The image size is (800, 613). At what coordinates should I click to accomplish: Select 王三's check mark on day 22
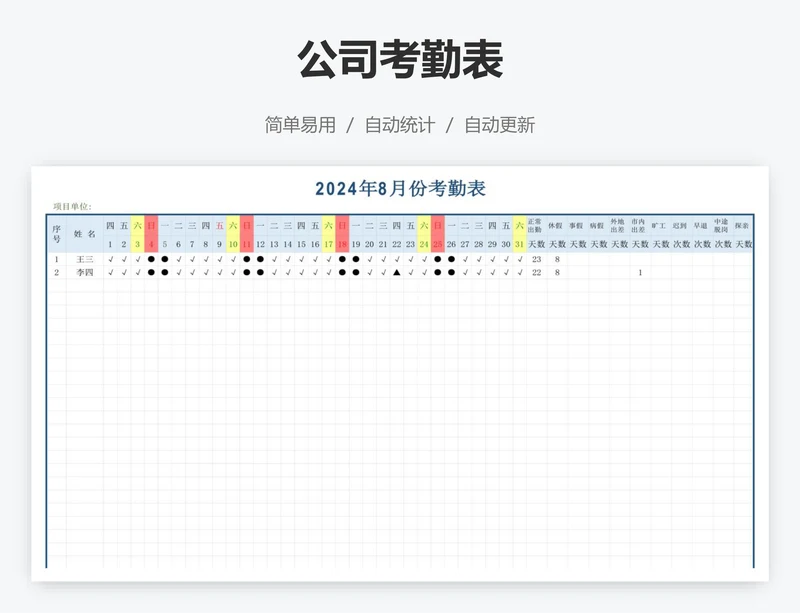[x=397, y=259]
